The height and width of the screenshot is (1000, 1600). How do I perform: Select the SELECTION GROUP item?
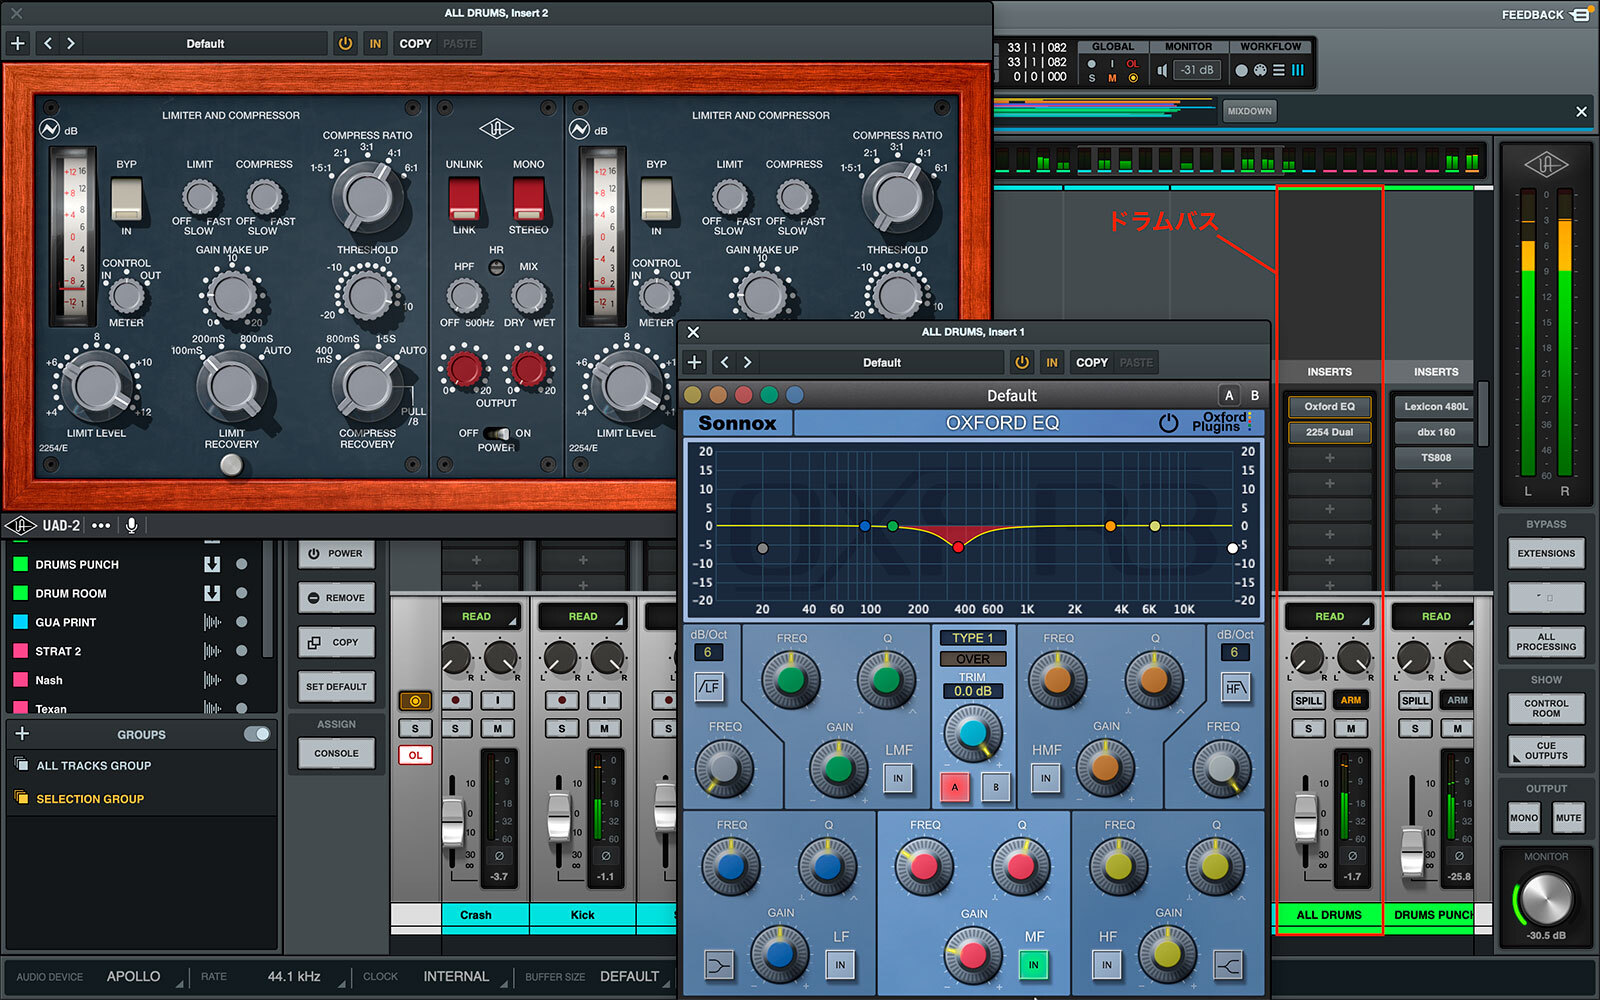pyautogui.click(x=90, y=799)
